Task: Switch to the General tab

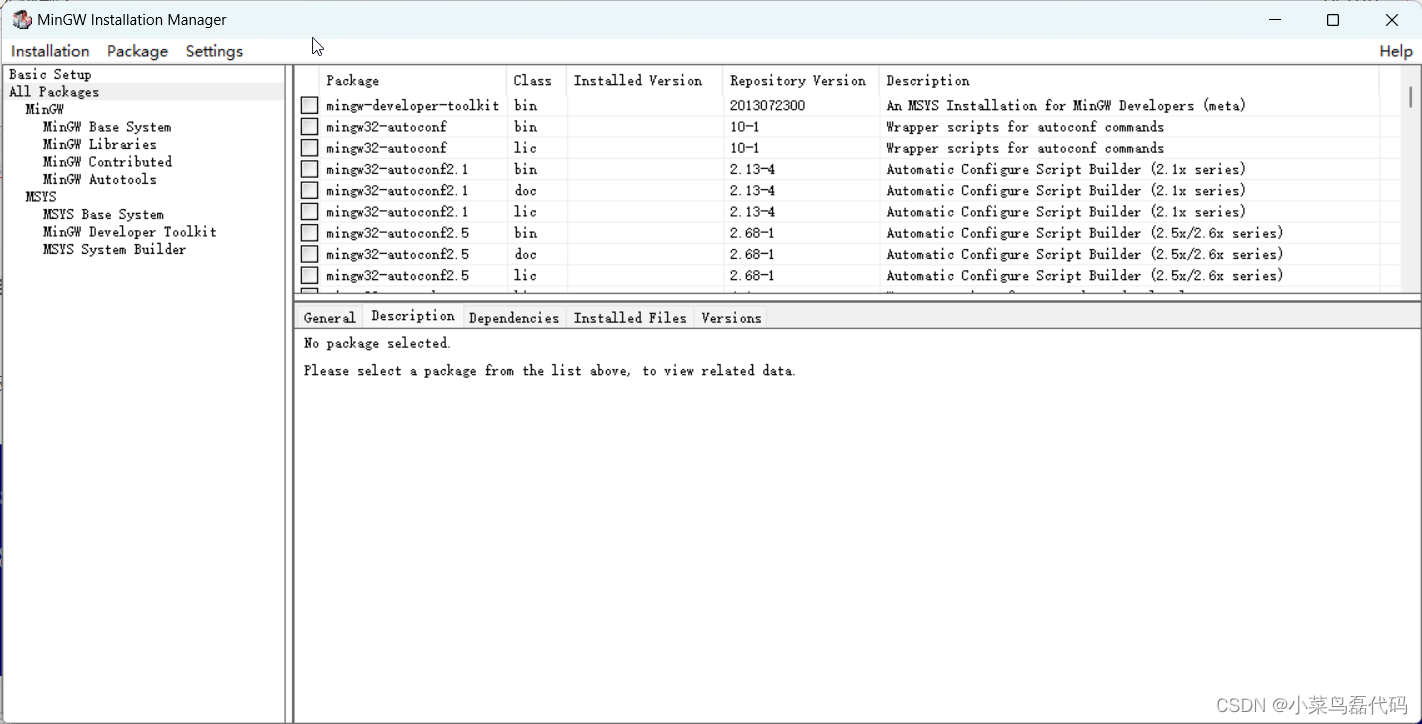Action: tap(329, 318)
